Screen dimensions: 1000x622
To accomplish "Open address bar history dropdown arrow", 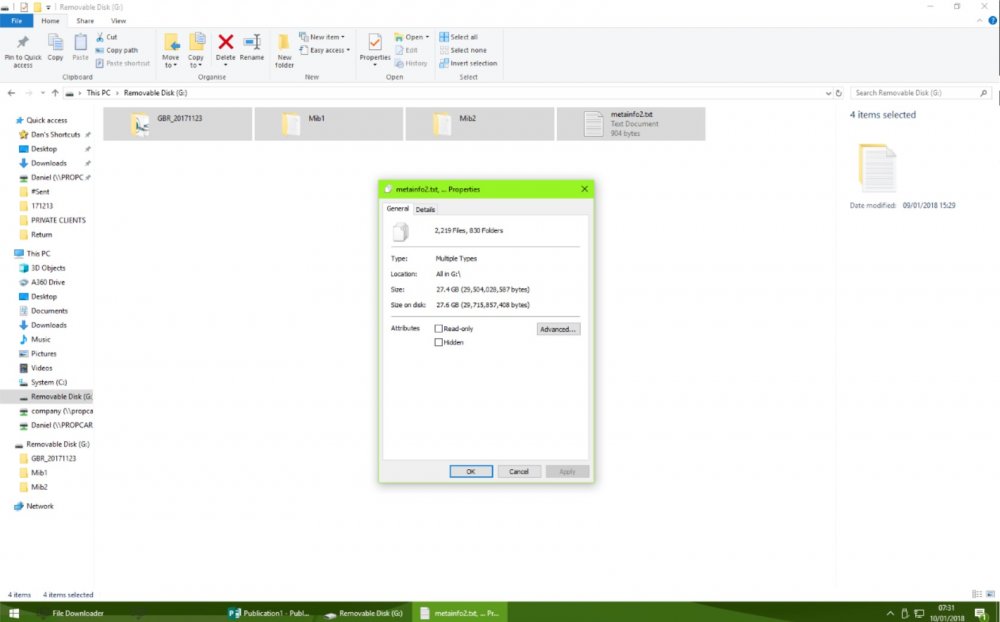I will click(828, 93).
